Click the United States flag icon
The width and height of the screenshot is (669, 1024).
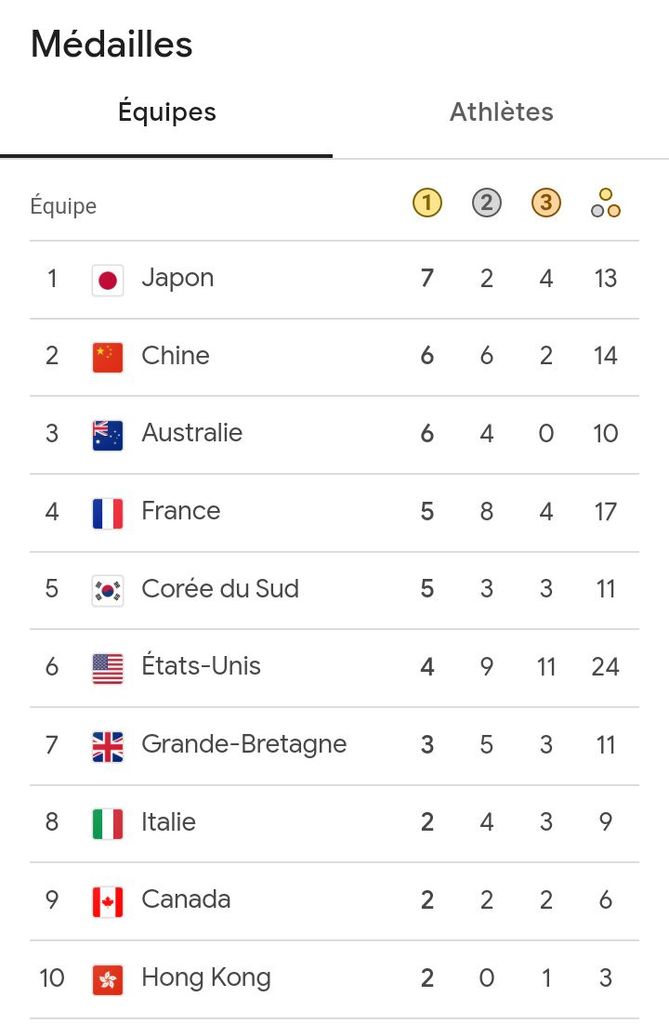click(108, 668)
